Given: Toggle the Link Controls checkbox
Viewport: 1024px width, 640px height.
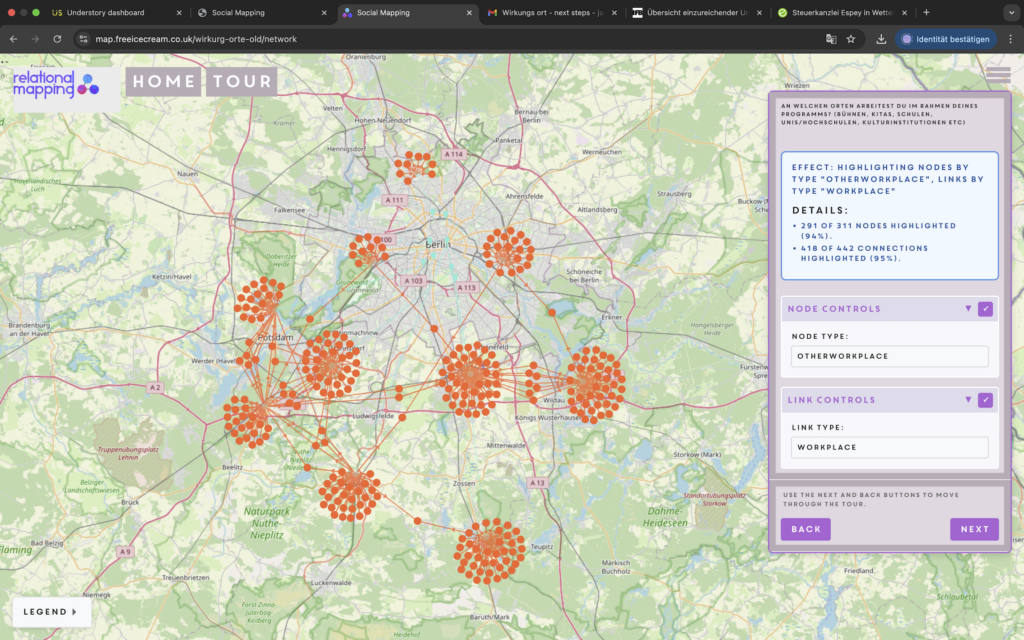Looking at the screenshot, I should 985,400.
